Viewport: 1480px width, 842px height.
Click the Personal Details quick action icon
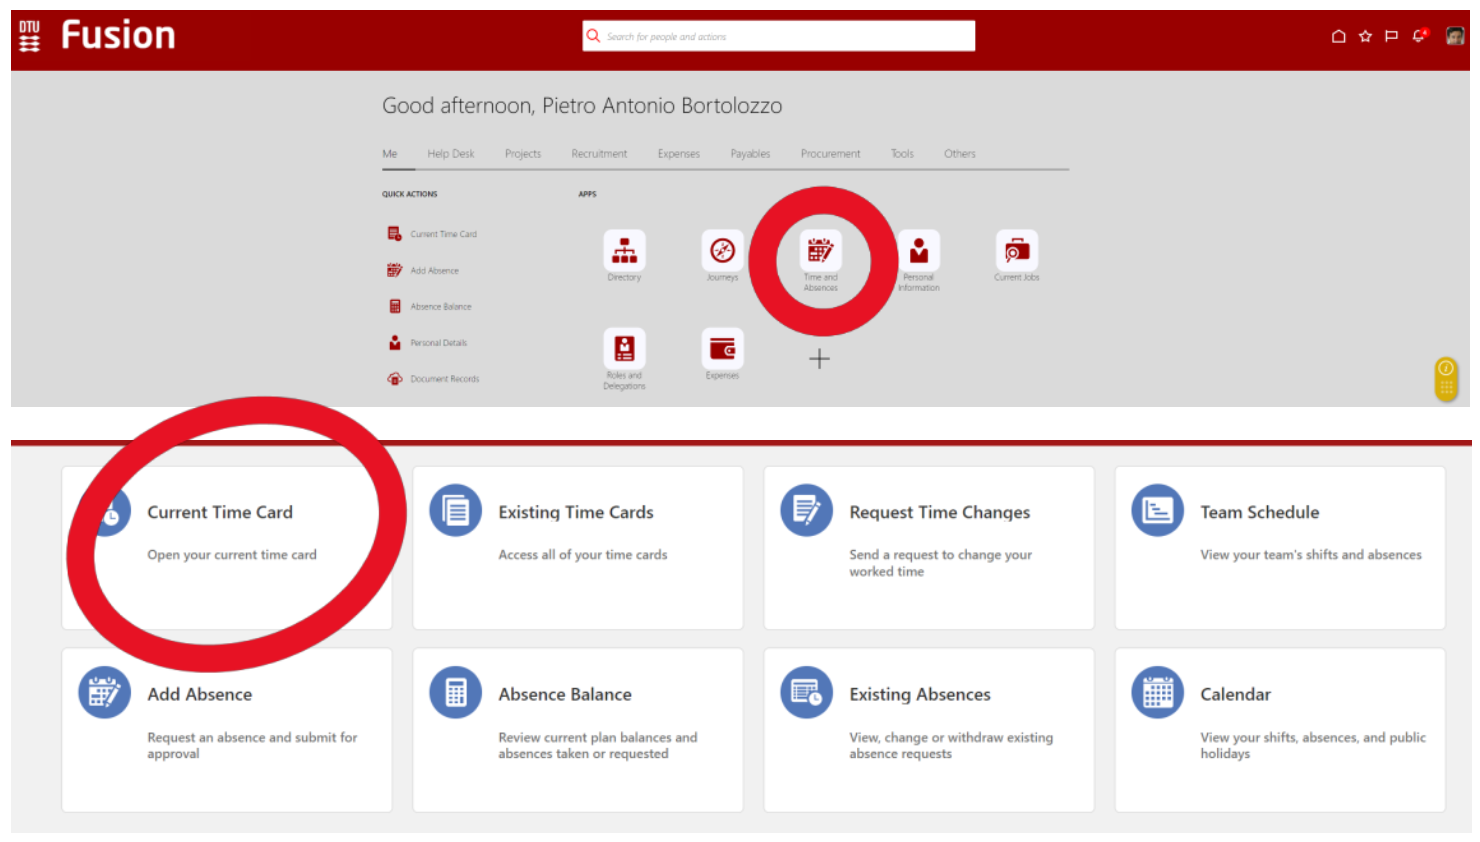click(x=395, y=342)
